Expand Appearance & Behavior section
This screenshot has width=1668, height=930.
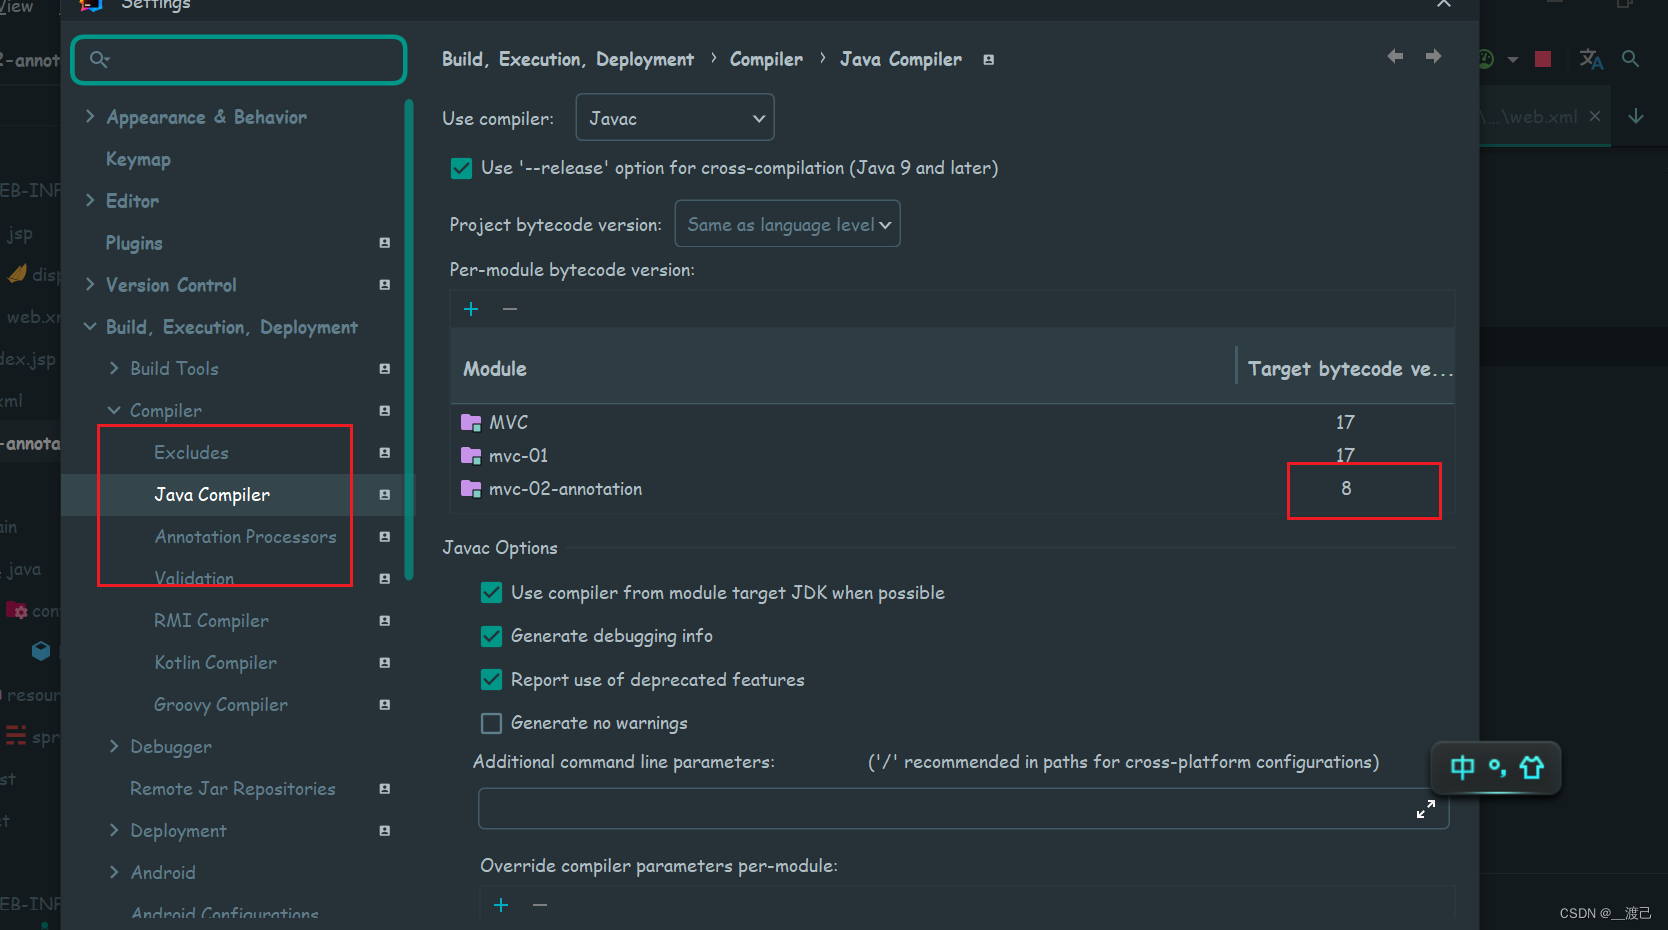click(x=90, y=117)
